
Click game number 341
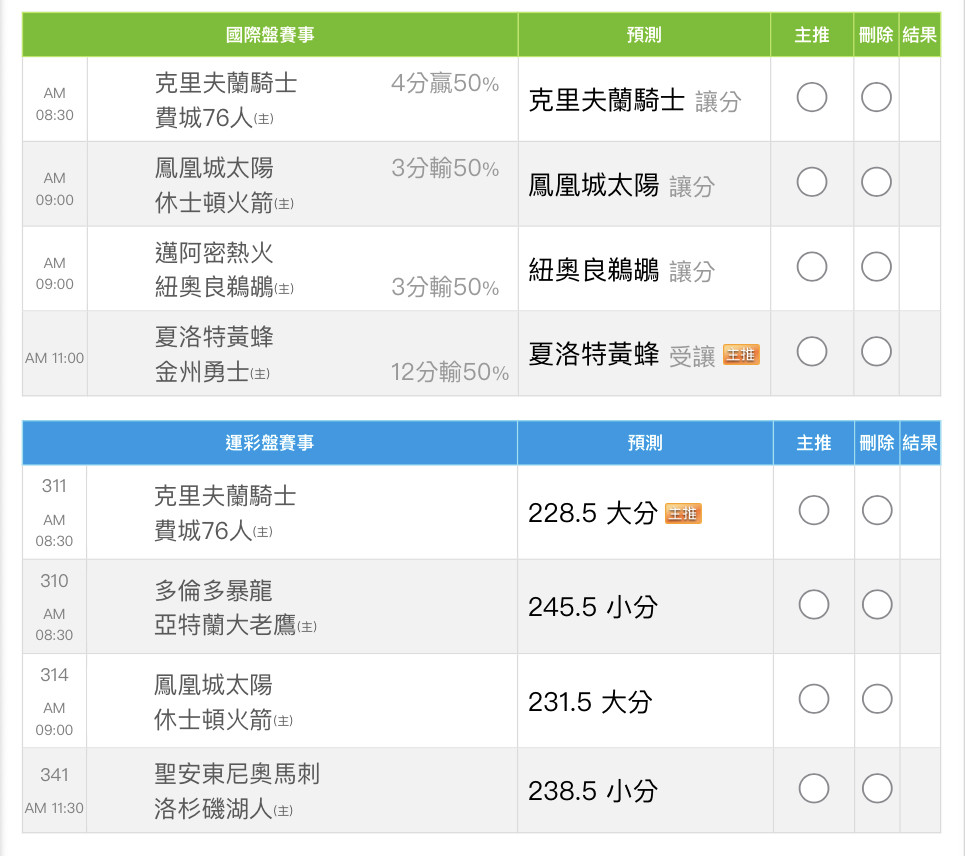54,775
